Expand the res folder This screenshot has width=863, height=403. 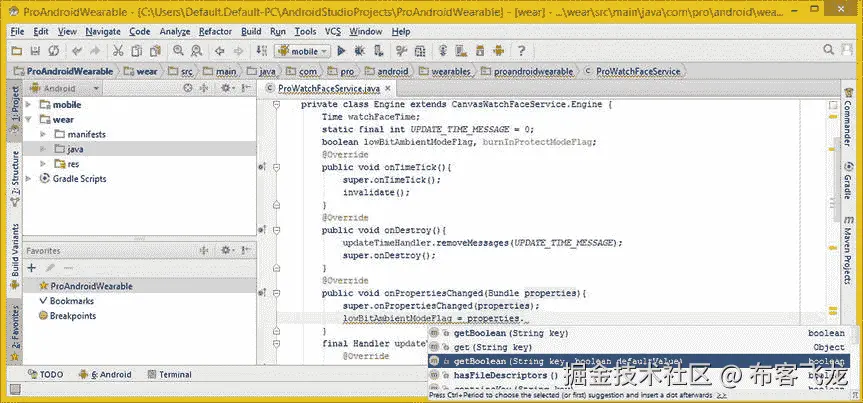pos(43,164)
